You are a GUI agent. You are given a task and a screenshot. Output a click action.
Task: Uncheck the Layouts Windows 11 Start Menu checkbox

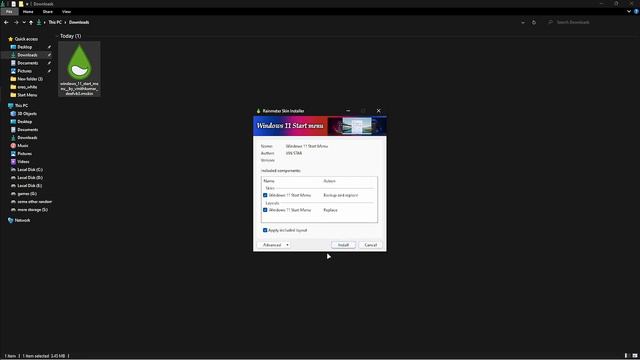[265, 210]
